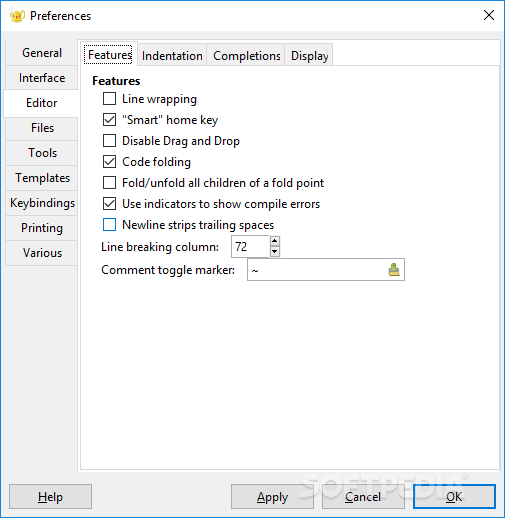Go to Files preferences section
505x518 pixels.
pyautogui.click(x=42, y=128)
